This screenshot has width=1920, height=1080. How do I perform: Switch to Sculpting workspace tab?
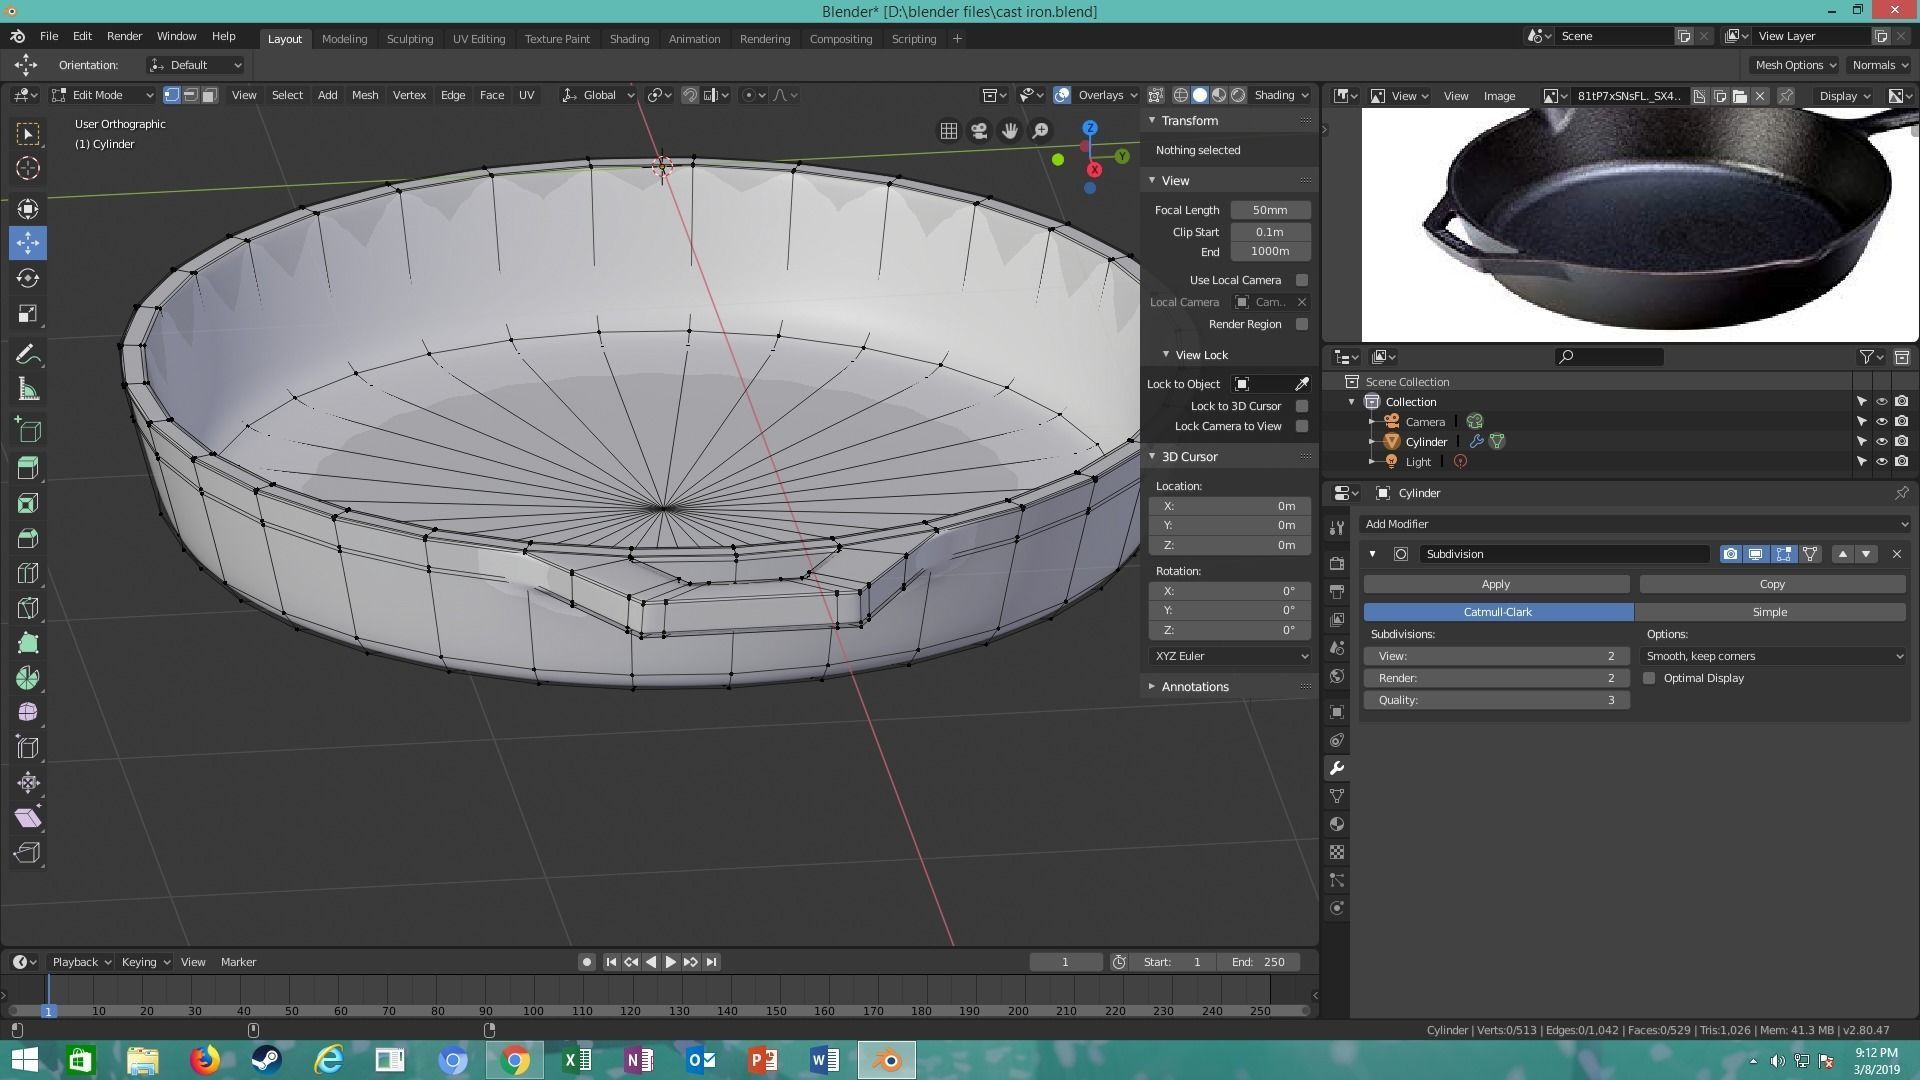pos(409,39)
